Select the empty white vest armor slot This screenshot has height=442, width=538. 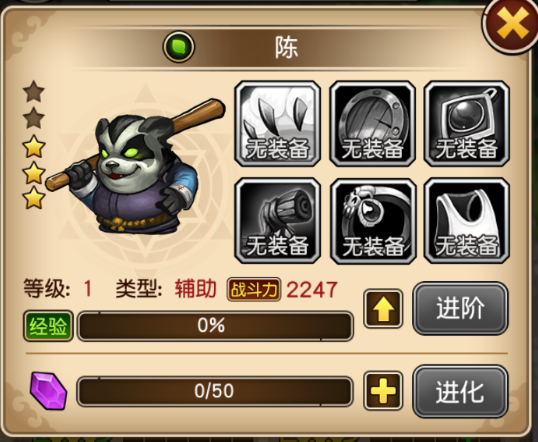[467, 221]
